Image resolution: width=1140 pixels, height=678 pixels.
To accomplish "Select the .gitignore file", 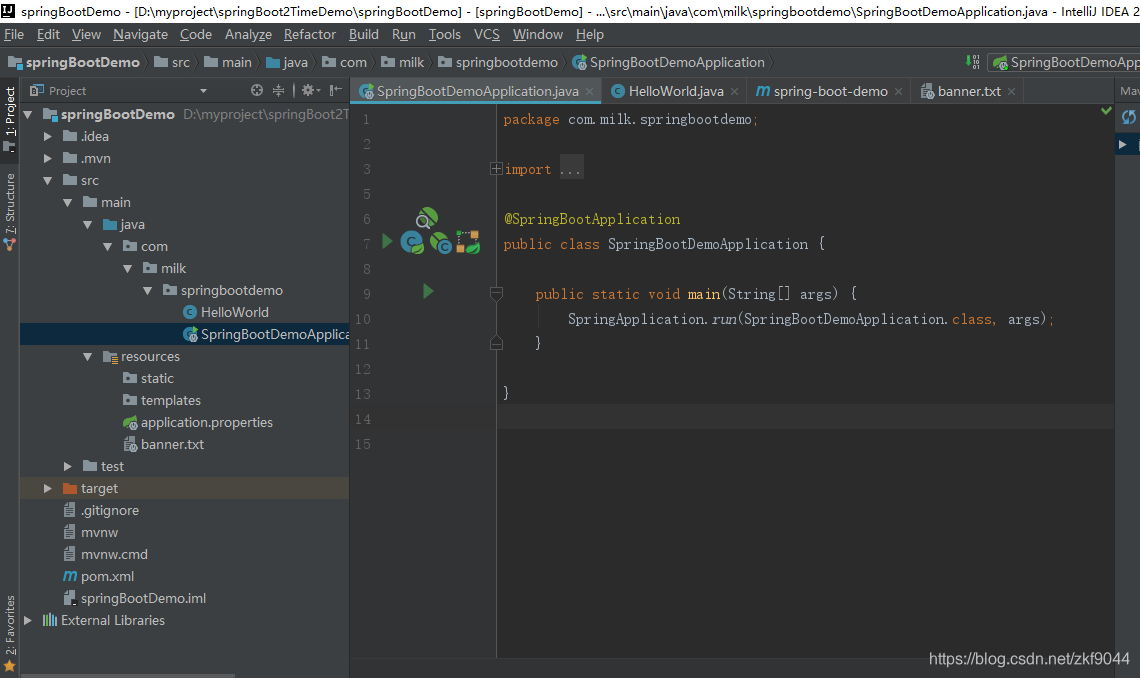I will pos(101,511).
